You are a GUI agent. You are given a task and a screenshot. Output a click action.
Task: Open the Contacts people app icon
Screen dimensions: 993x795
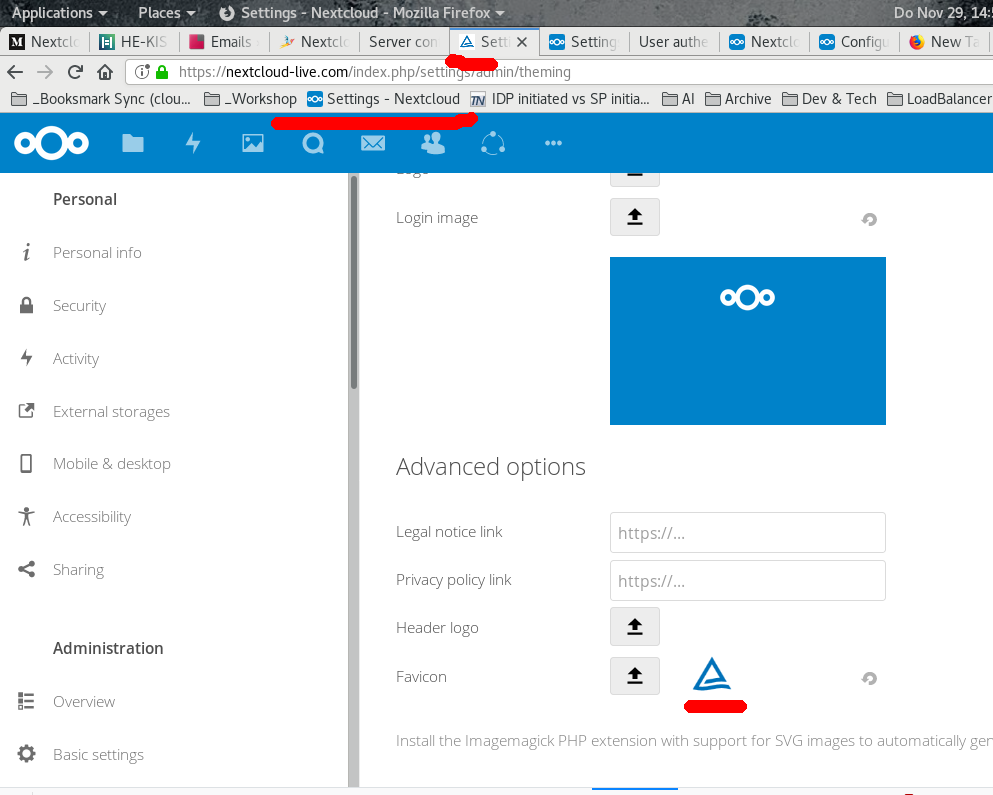coord(433,143)
